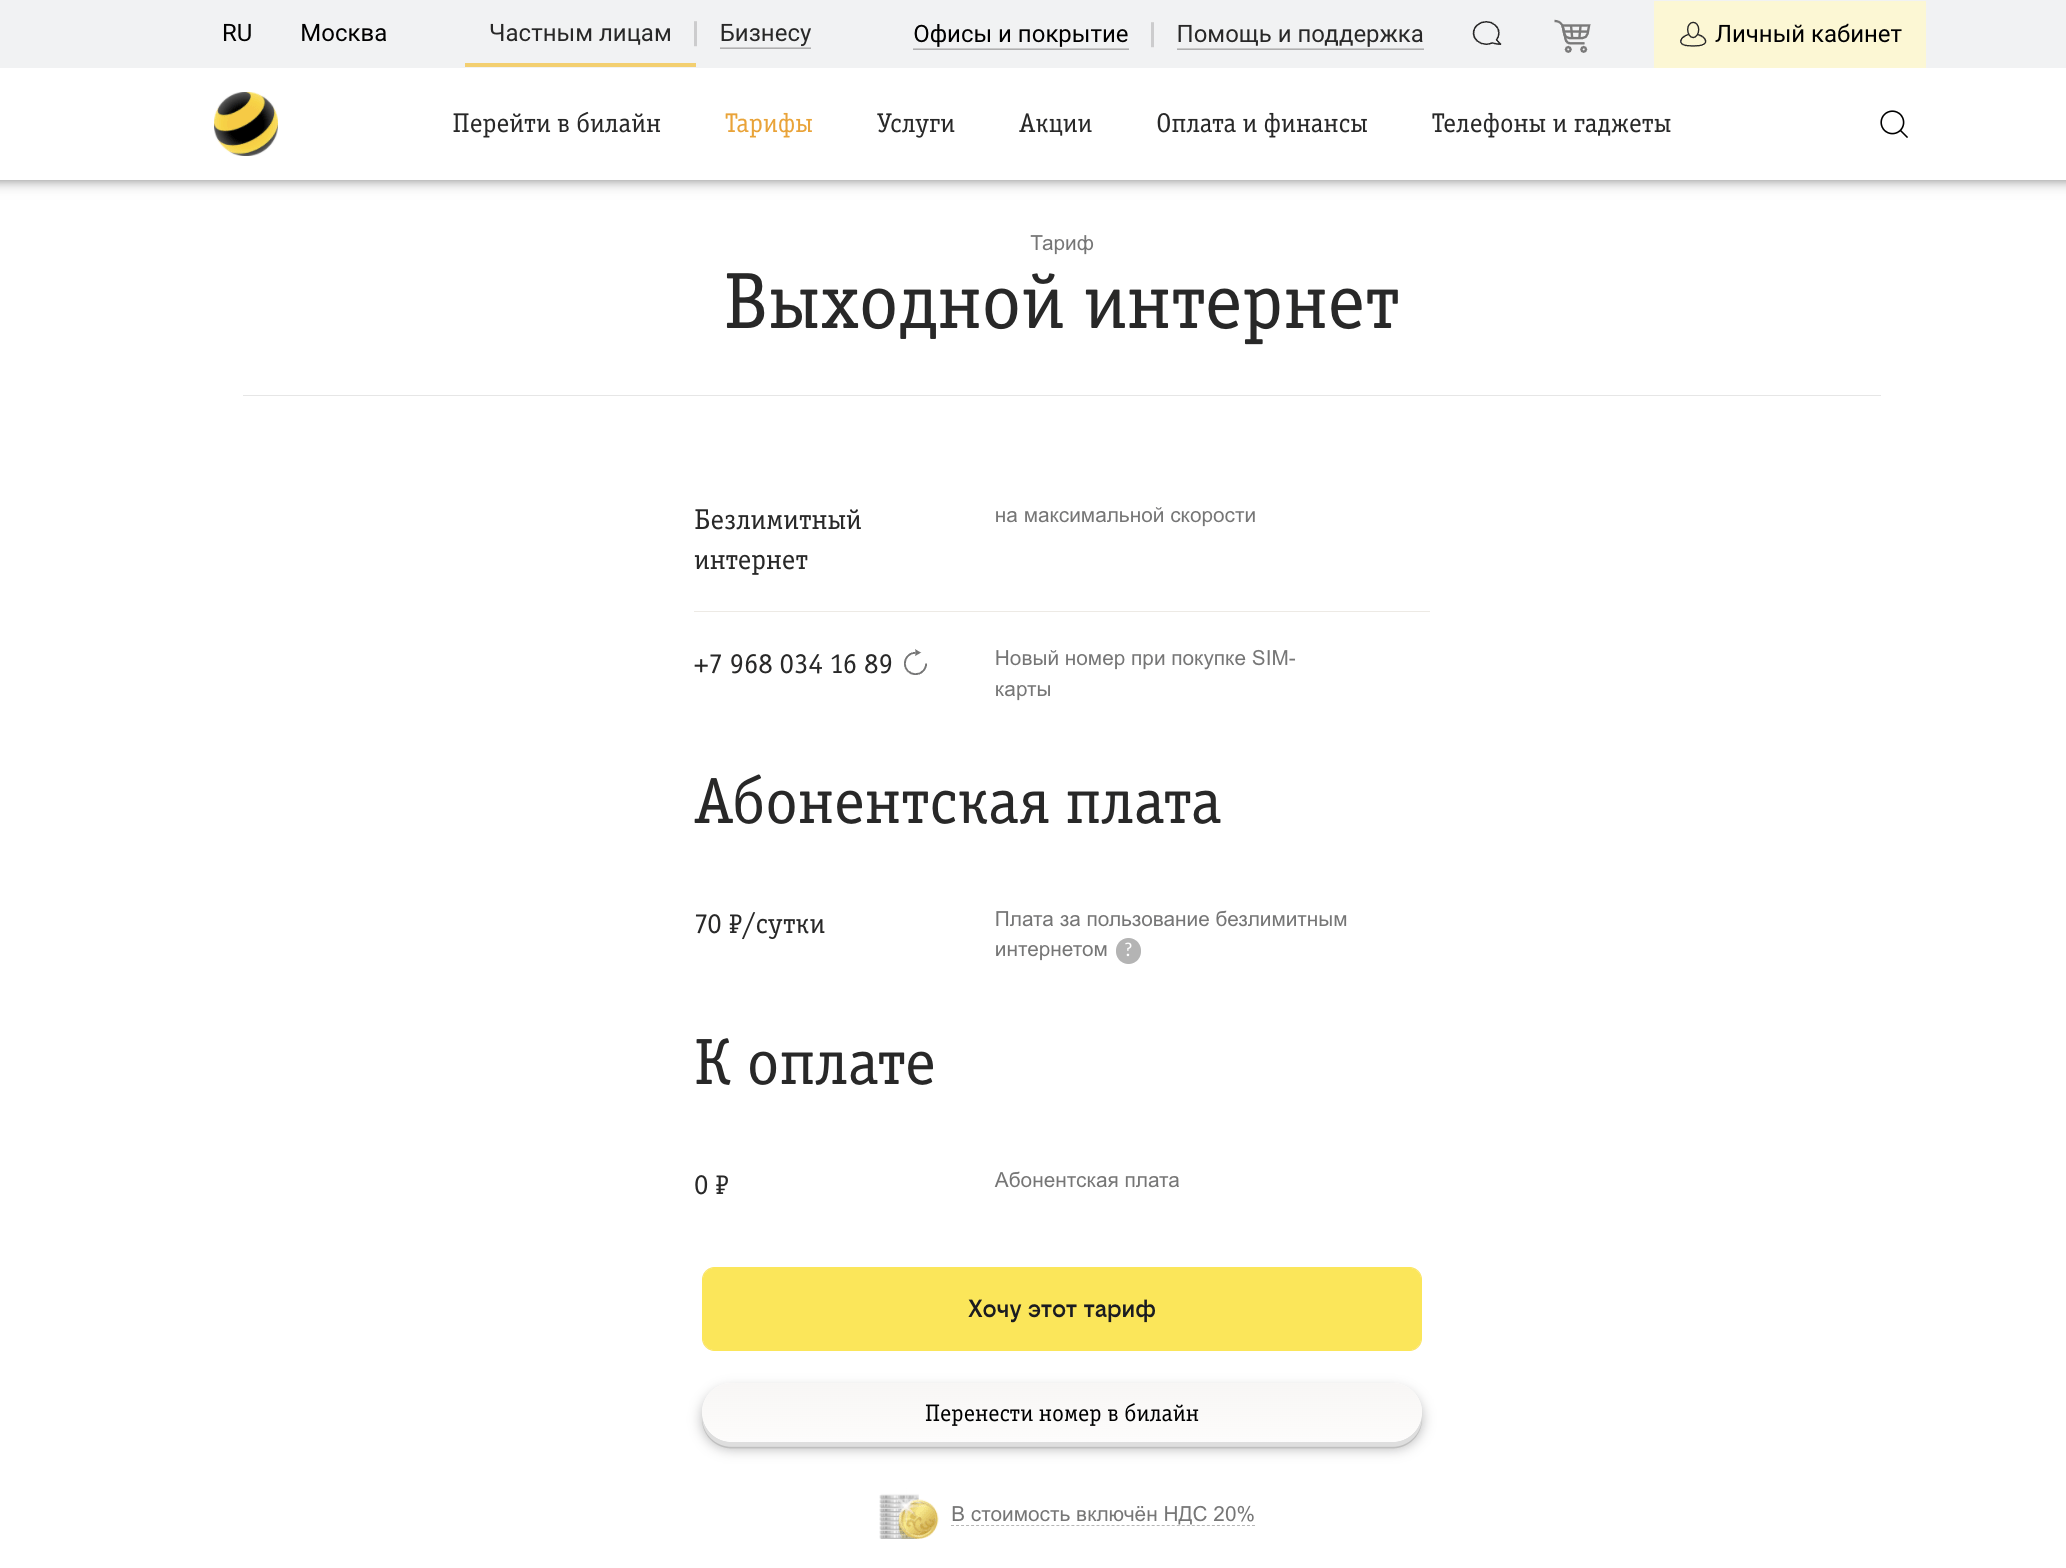The image size is (2066, 1568).
Task: Click the Beeline logo
Action: (246, 123)
